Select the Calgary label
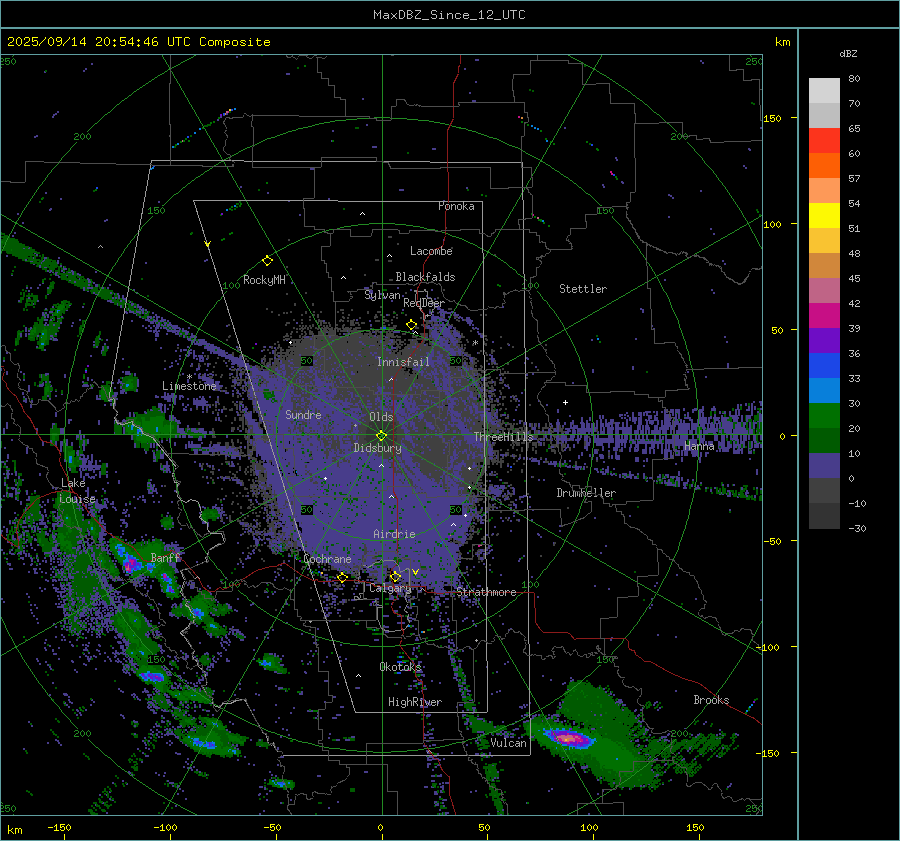 pyautogui.click(x=390, y=588)
